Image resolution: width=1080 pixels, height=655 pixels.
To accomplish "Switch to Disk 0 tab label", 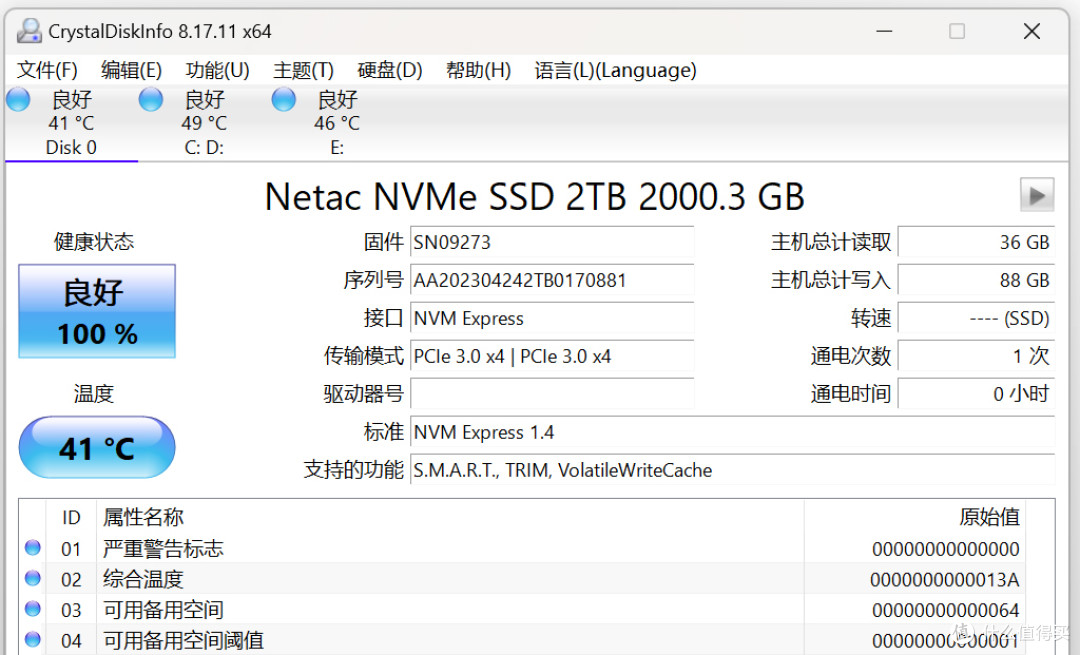I will pos(71,147).
